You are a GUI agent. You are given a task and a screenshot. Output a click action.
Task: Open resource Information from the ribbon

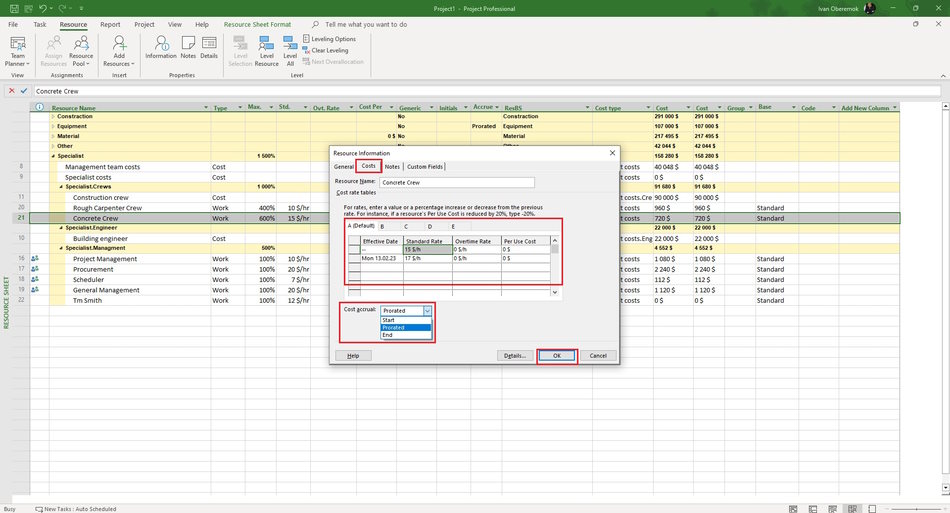pos(161,47)
